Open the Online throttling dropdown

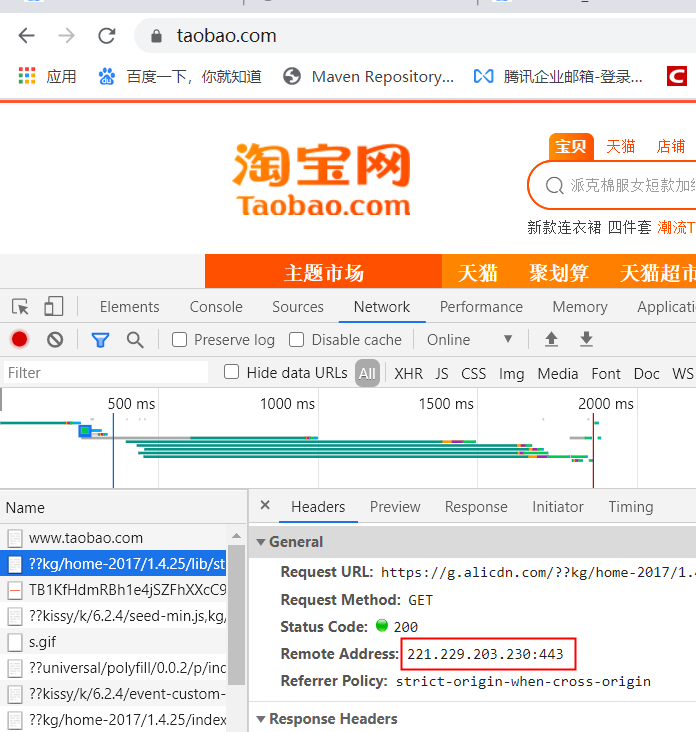[470, 339]
